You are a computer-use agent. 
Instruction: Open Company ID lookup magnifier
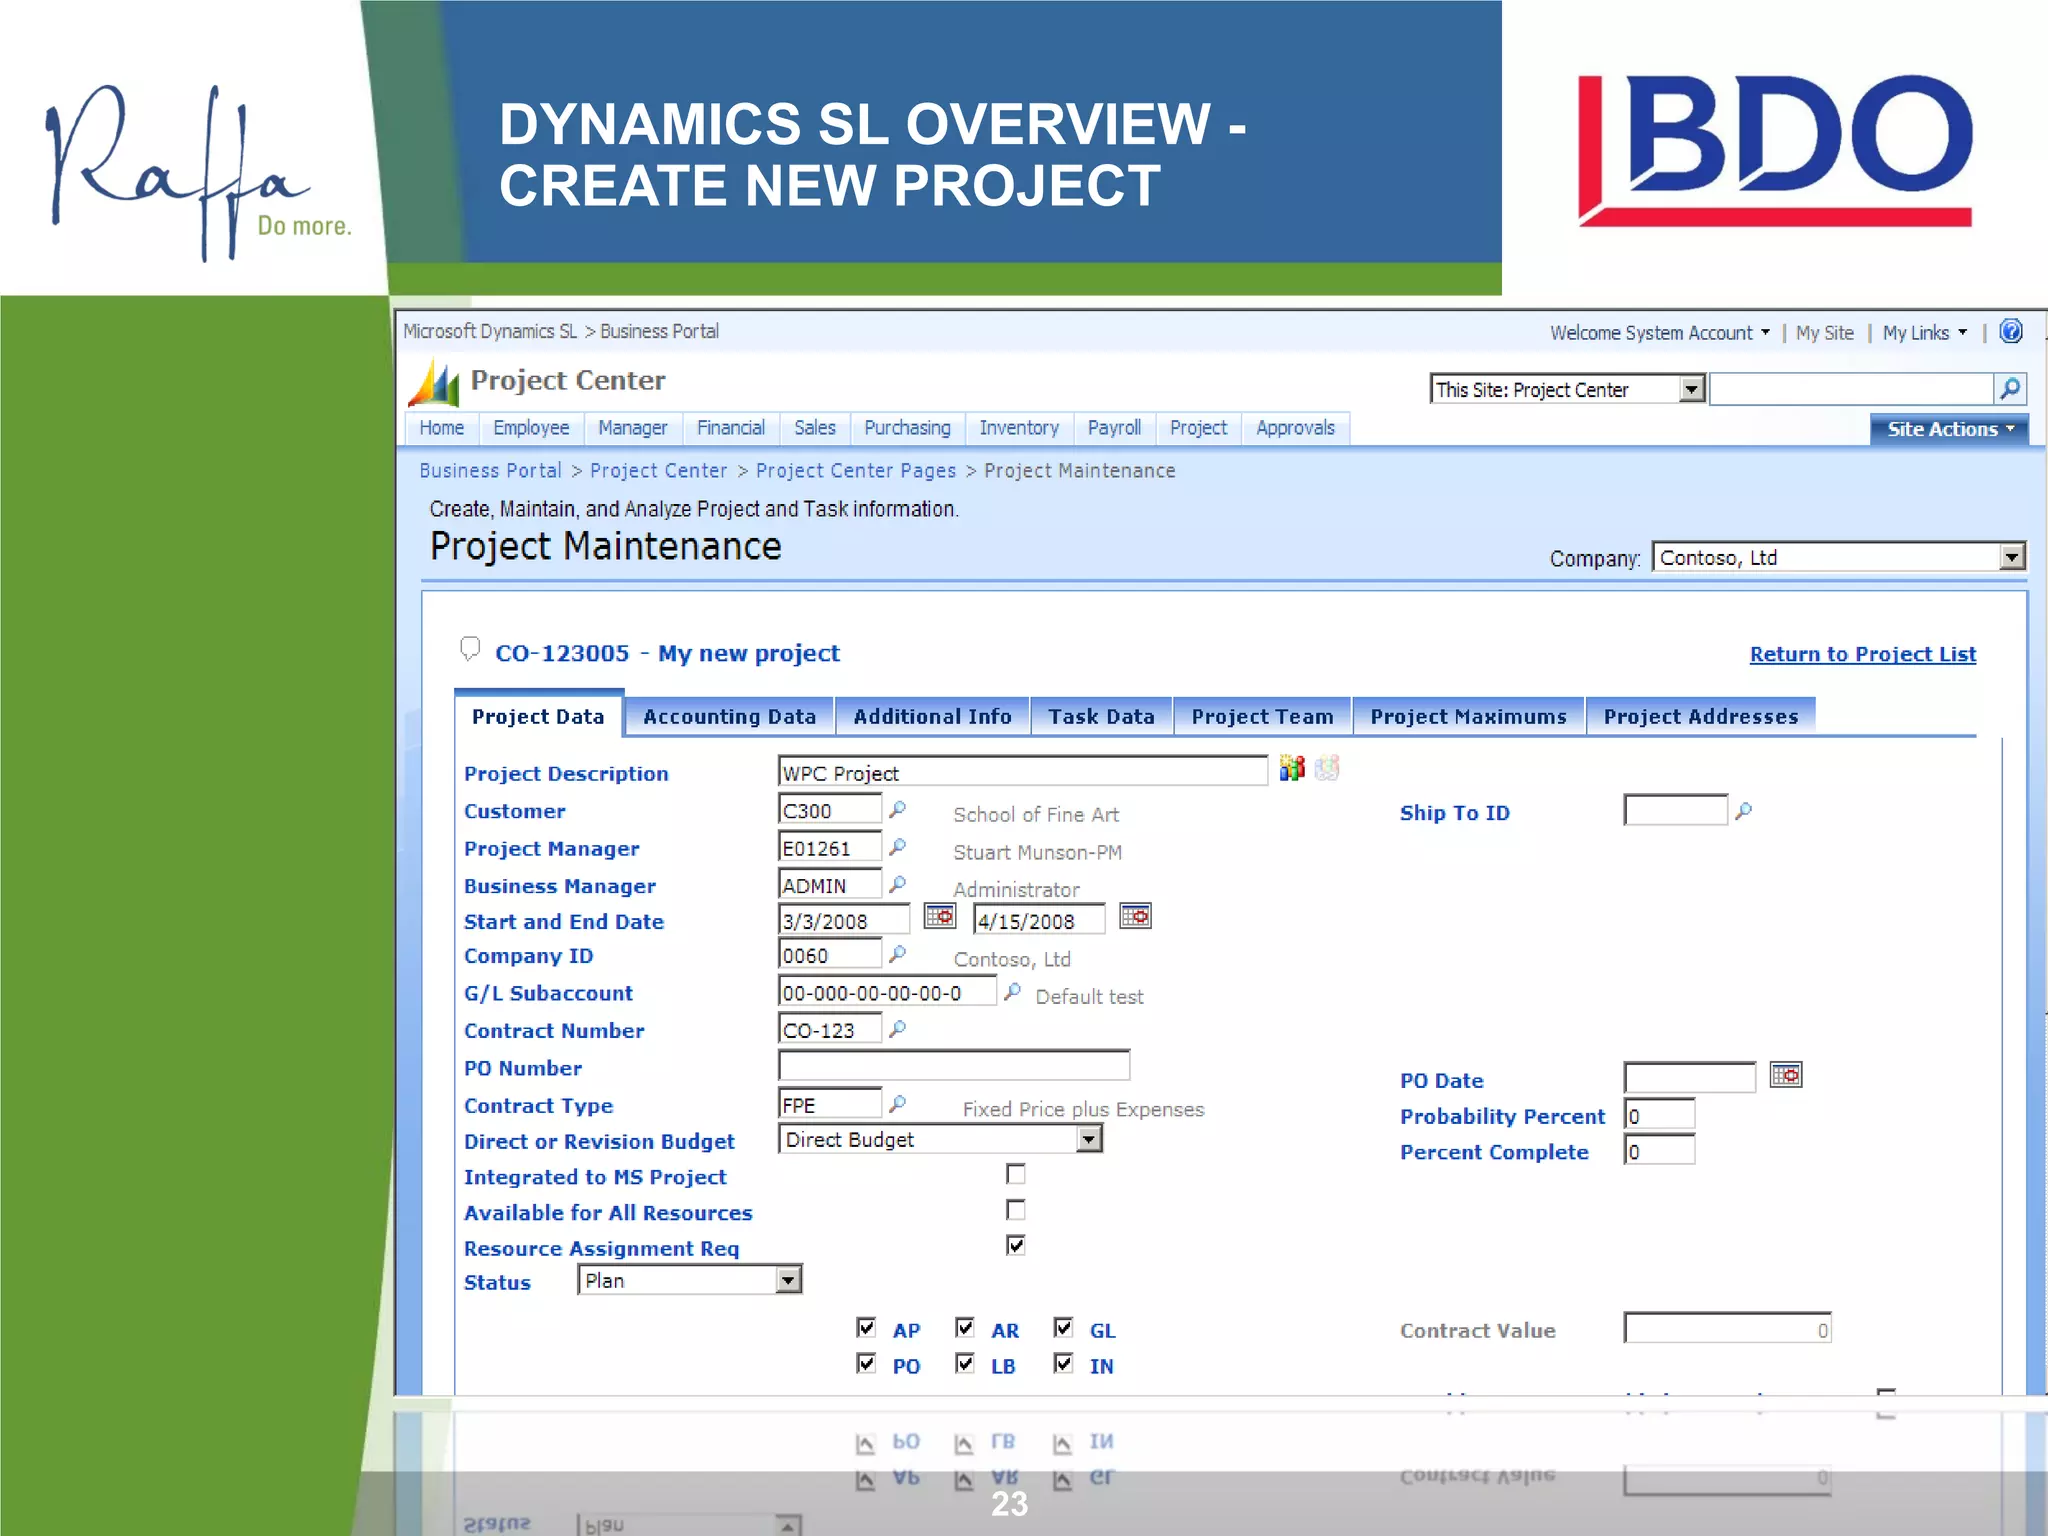pos(897,954)
